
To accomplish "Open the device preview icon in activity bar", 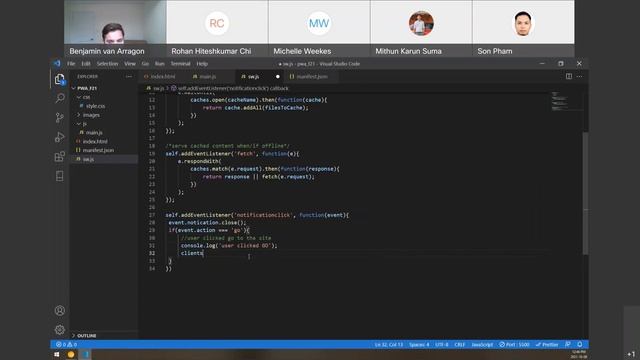I will point(60,176).
